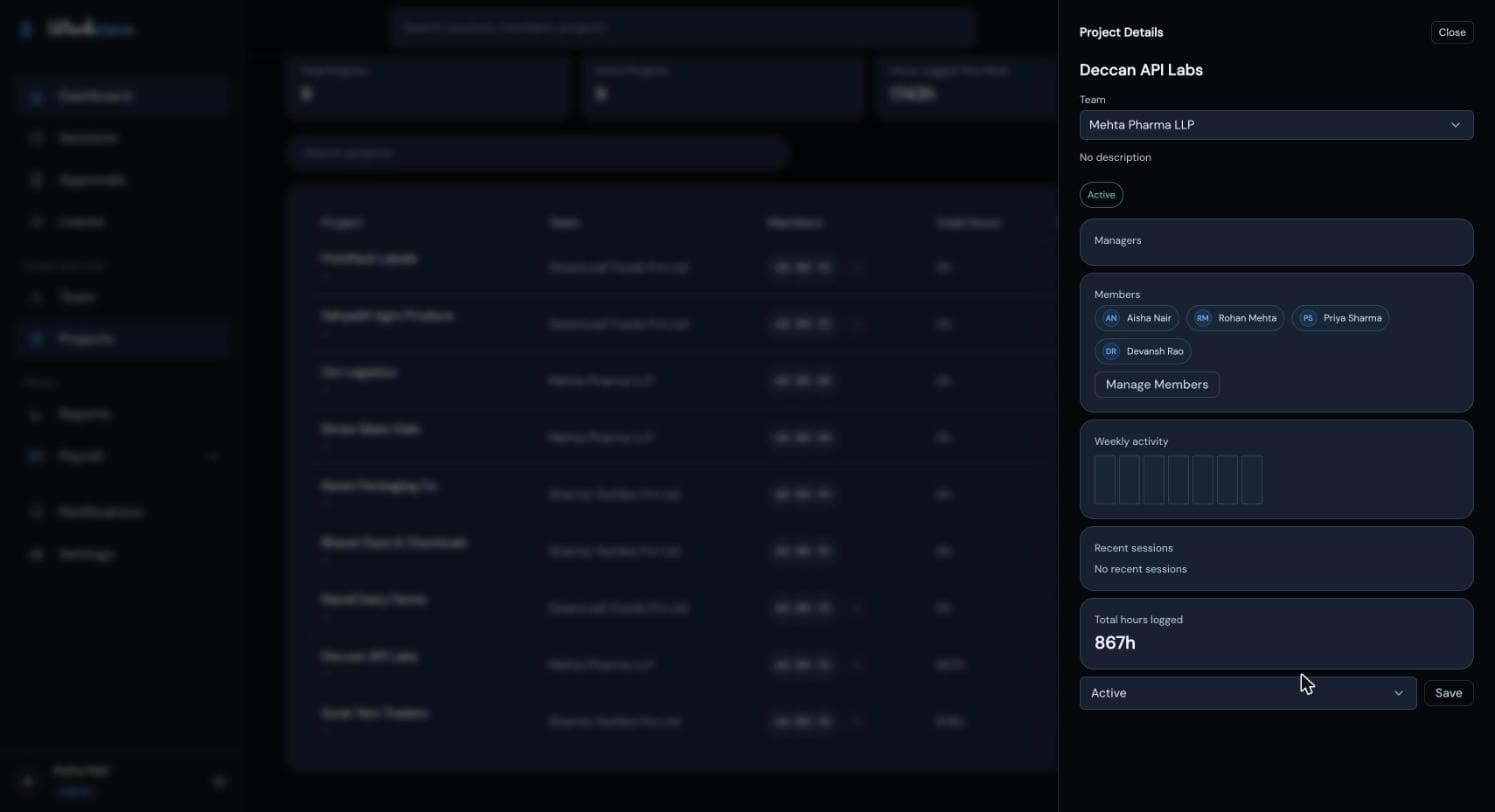Viewport: 1495px width, 812px height.
Task: Click the Members section label
Action: (x=1117, y=294)
